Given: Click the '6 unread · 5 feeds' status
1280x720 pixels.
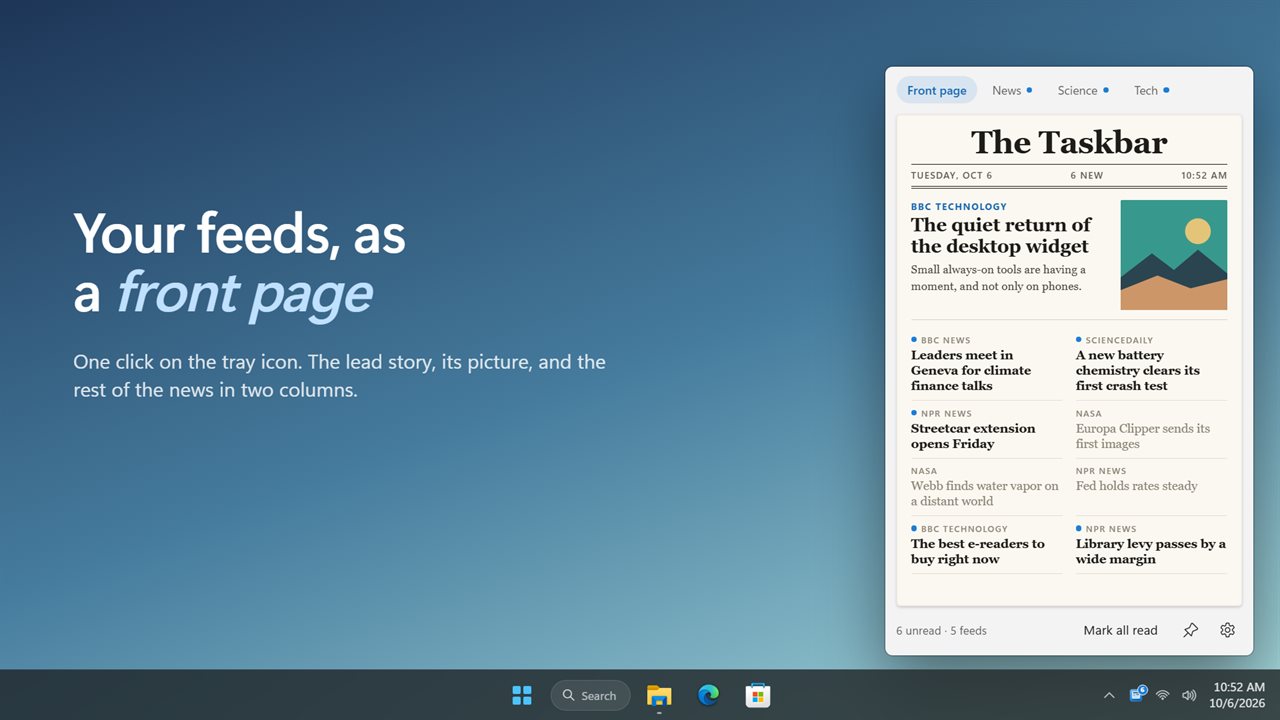Looking at the screenshot, I should pos(941,630).
